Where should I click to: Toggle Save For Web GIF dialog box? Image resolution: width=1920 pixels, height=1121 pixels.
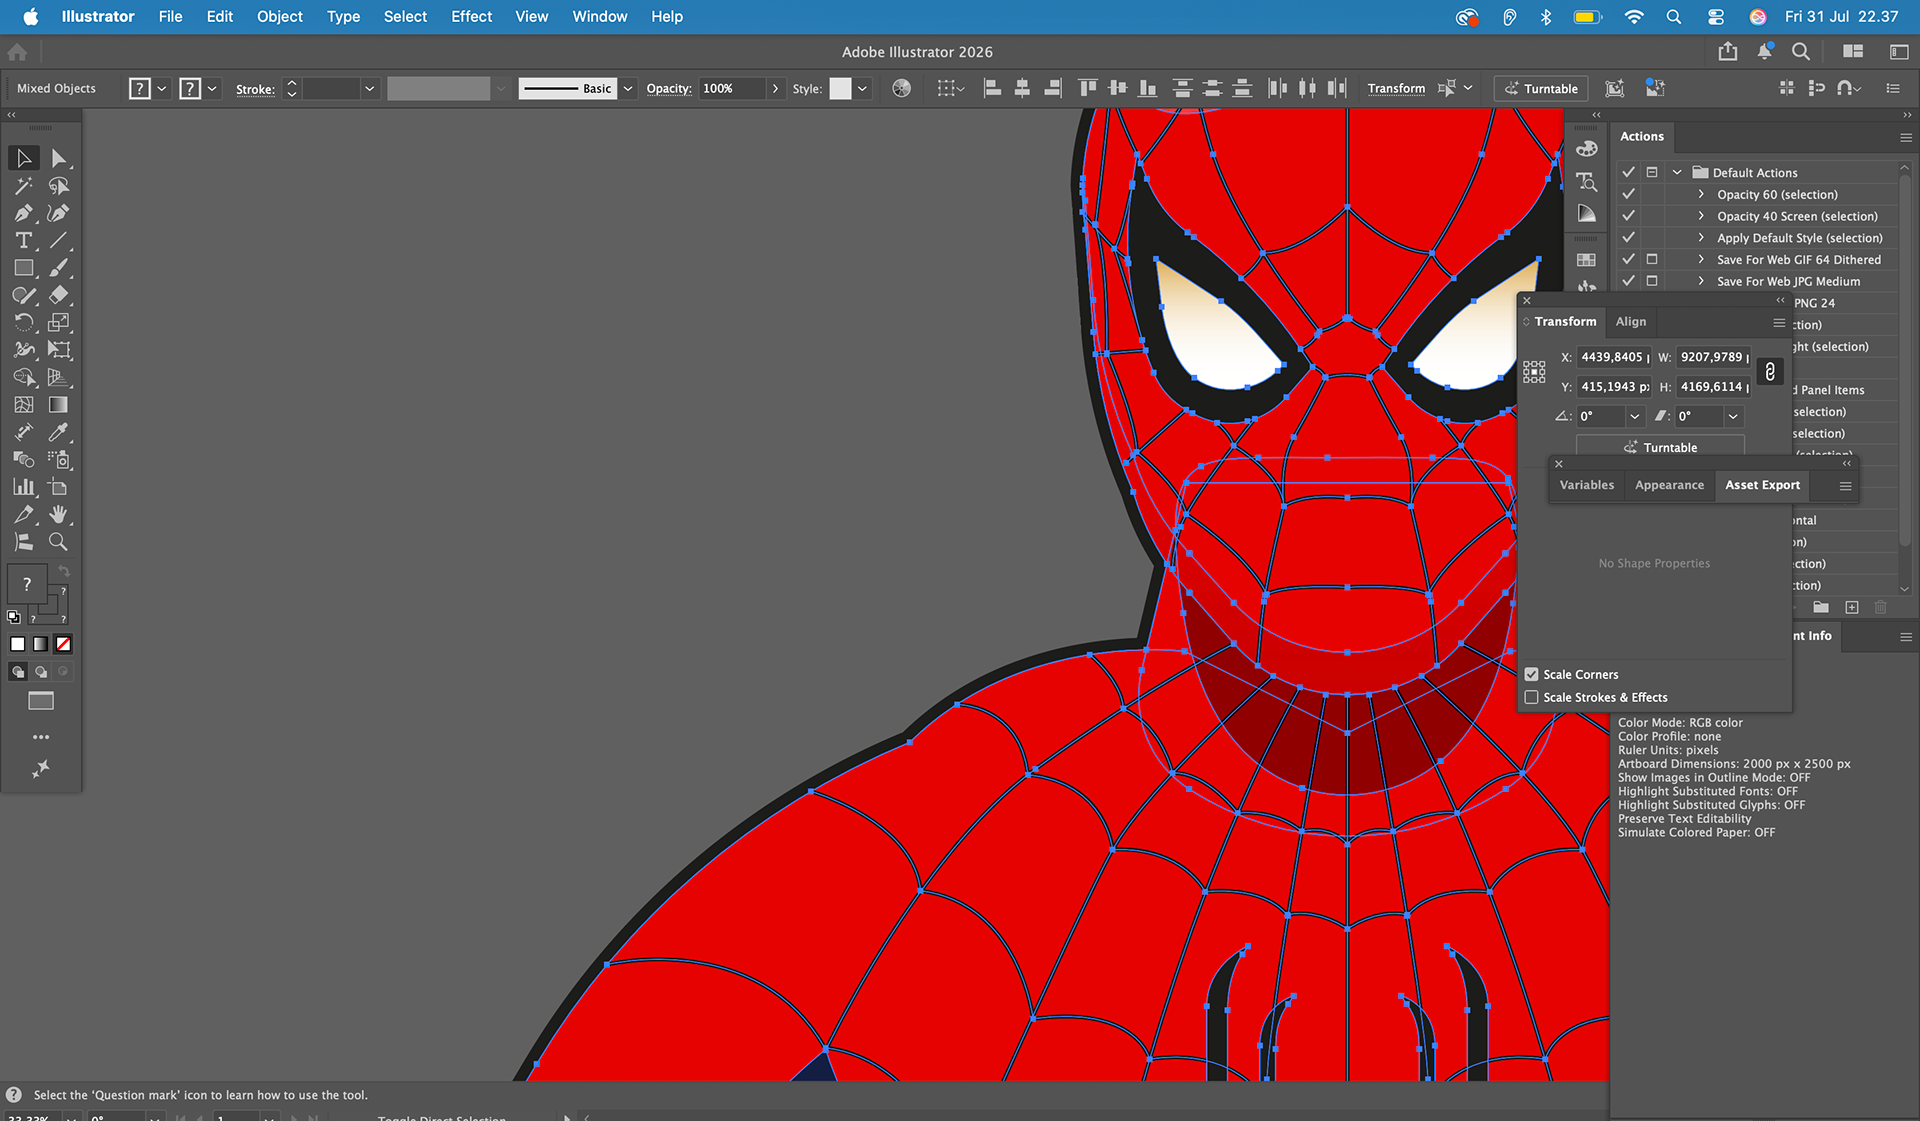pos(1652,259)
